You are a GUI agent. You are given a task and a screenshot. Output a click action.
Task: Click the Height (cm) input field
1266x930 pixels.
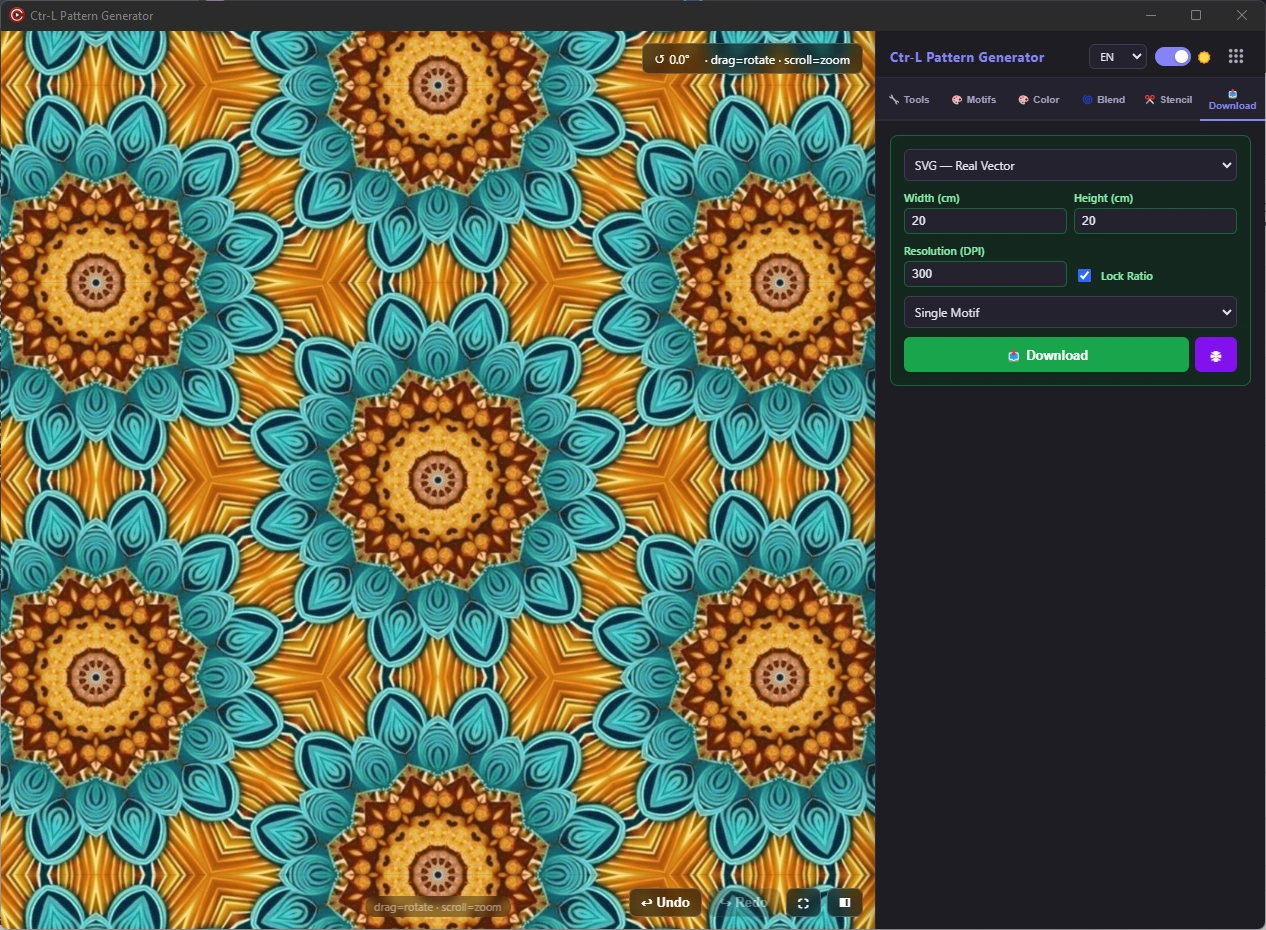[x=1155, y=221]
